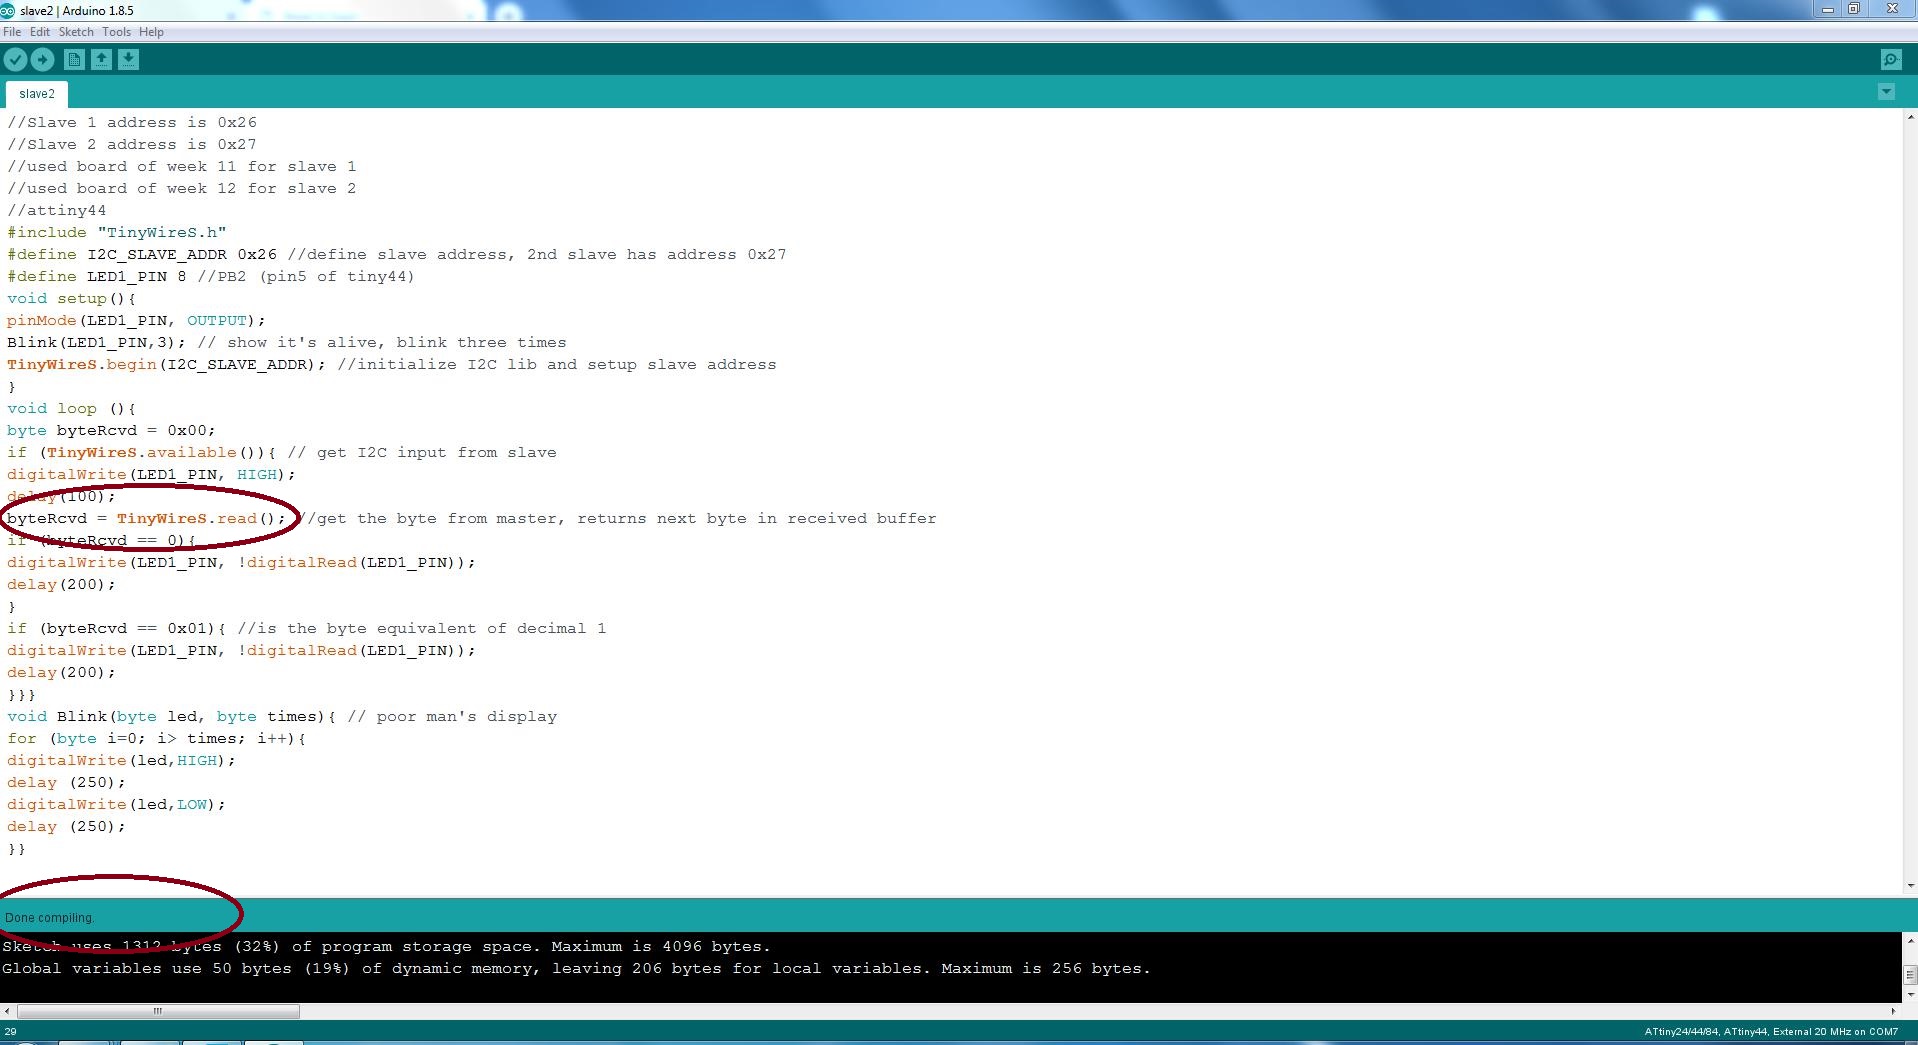Click the #include "TinyWireS.h" line
Screen dimensions: 1918x1045
coord(117,232)
